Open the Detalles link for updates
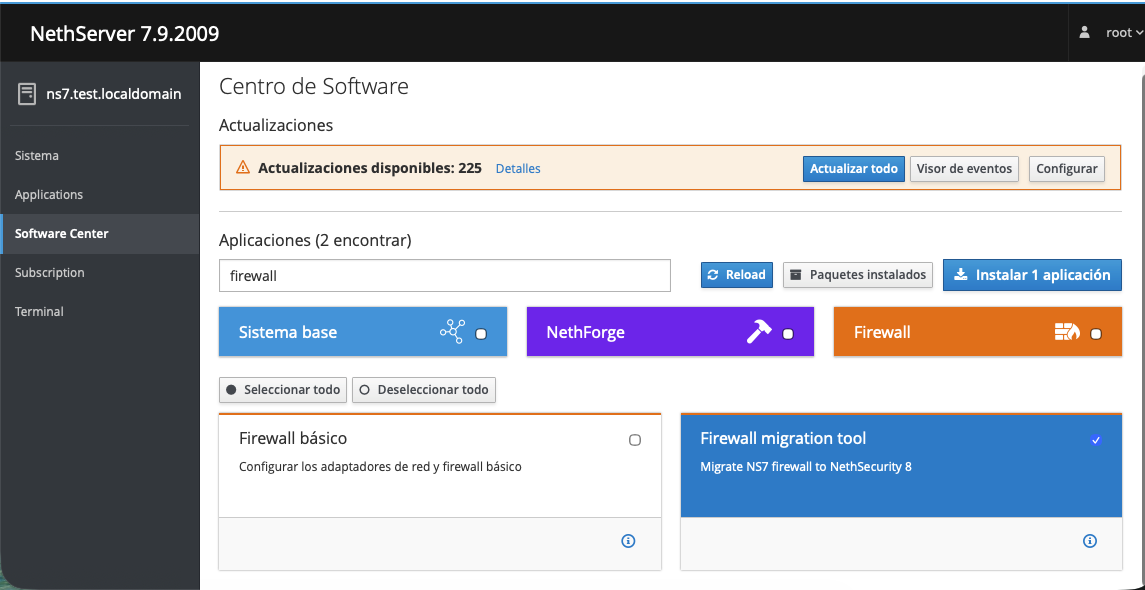1145x590 pixels. [x=518, y=169]
